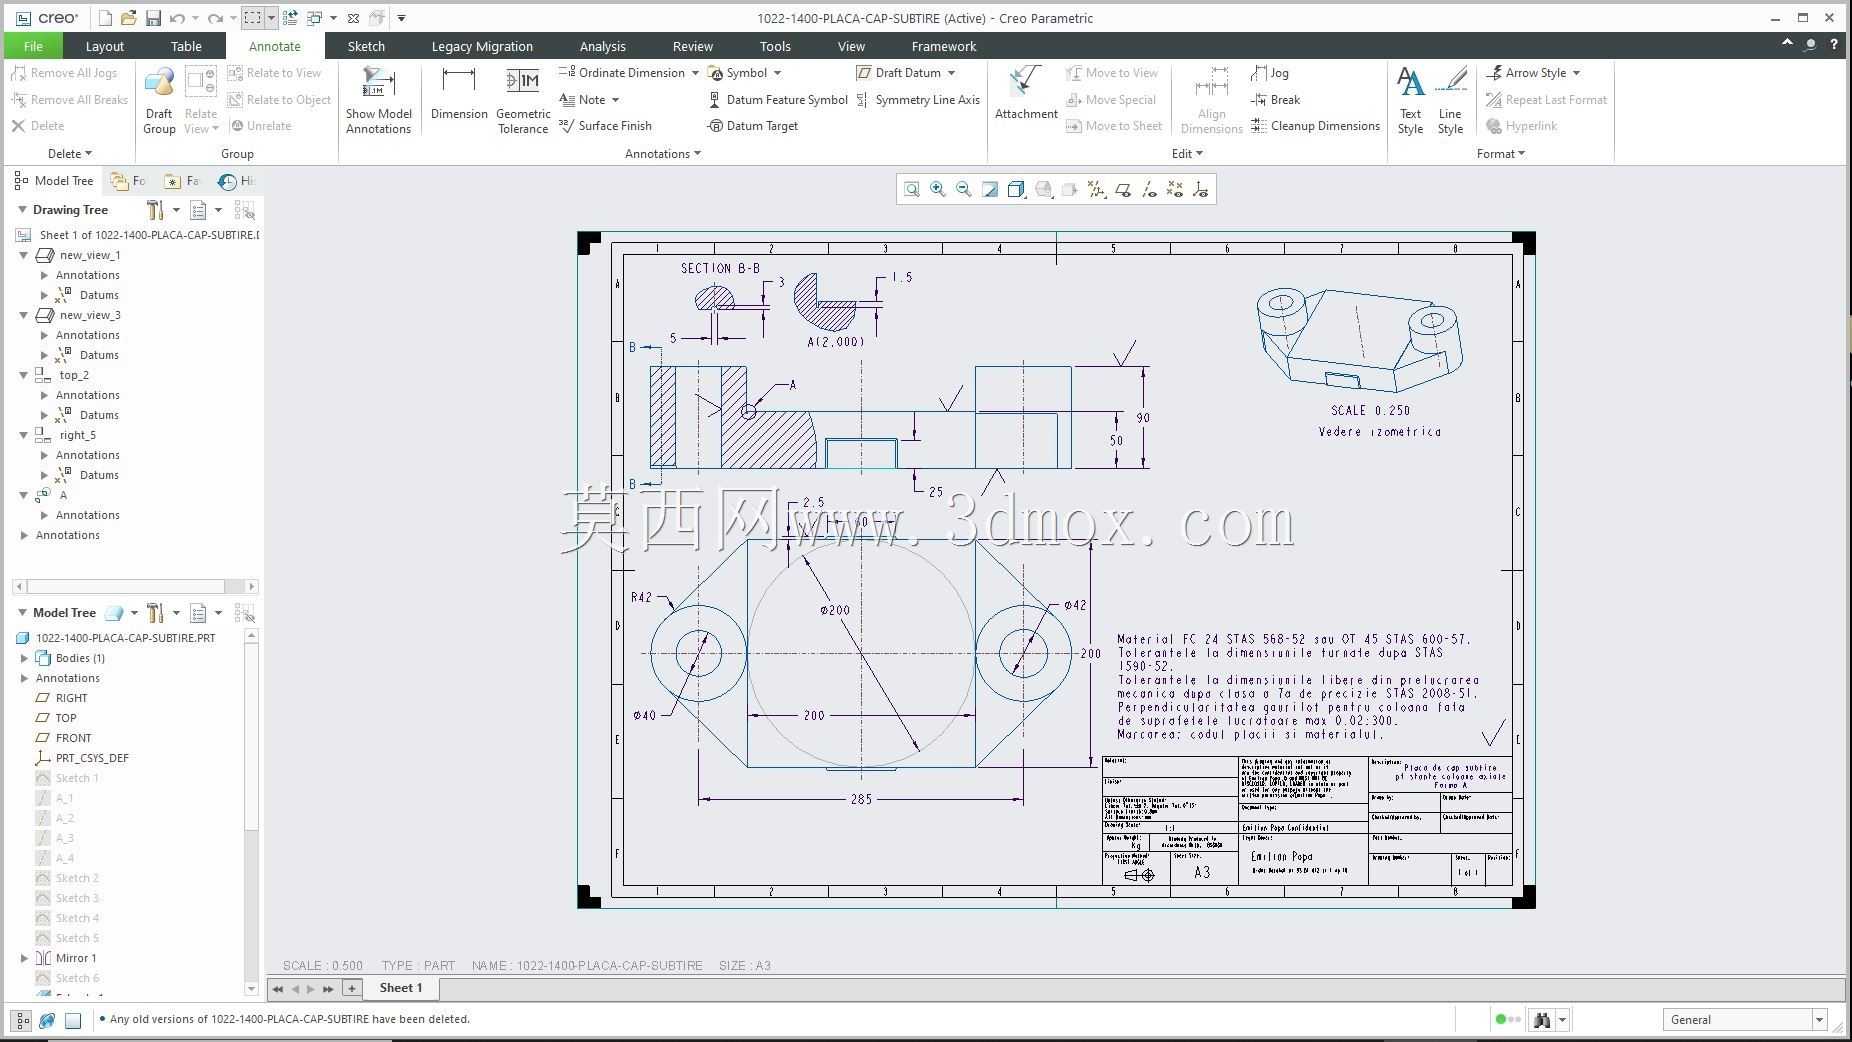
Task: Expand the Bodies (1) node
Action: pyautogui.click(x=24, y=658)
